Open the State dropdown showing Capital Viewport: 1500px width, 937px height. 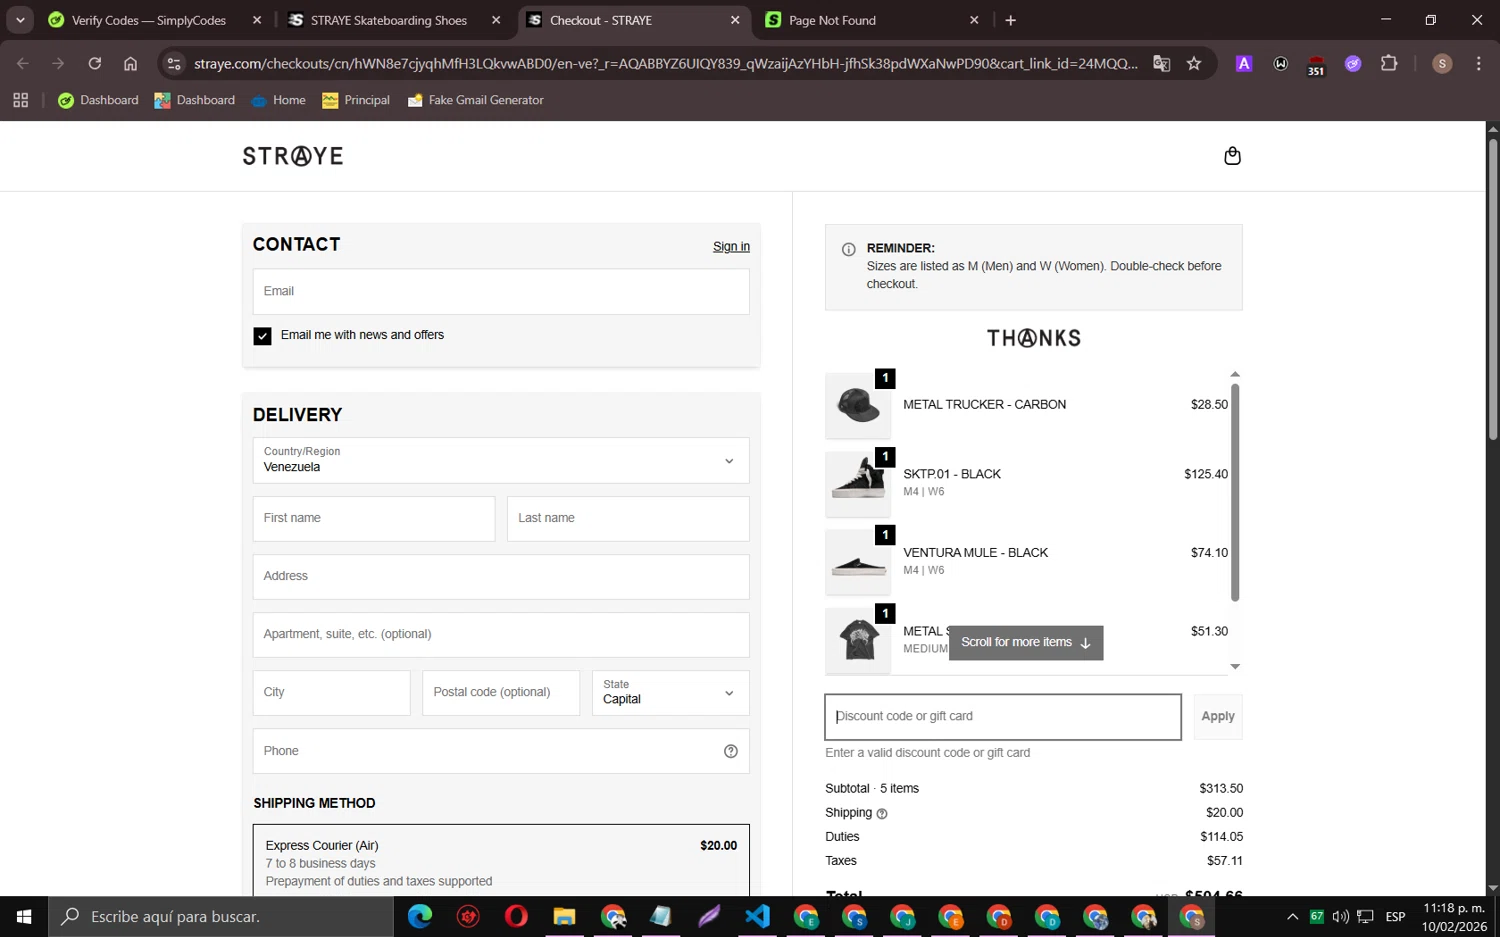[670, 692]
